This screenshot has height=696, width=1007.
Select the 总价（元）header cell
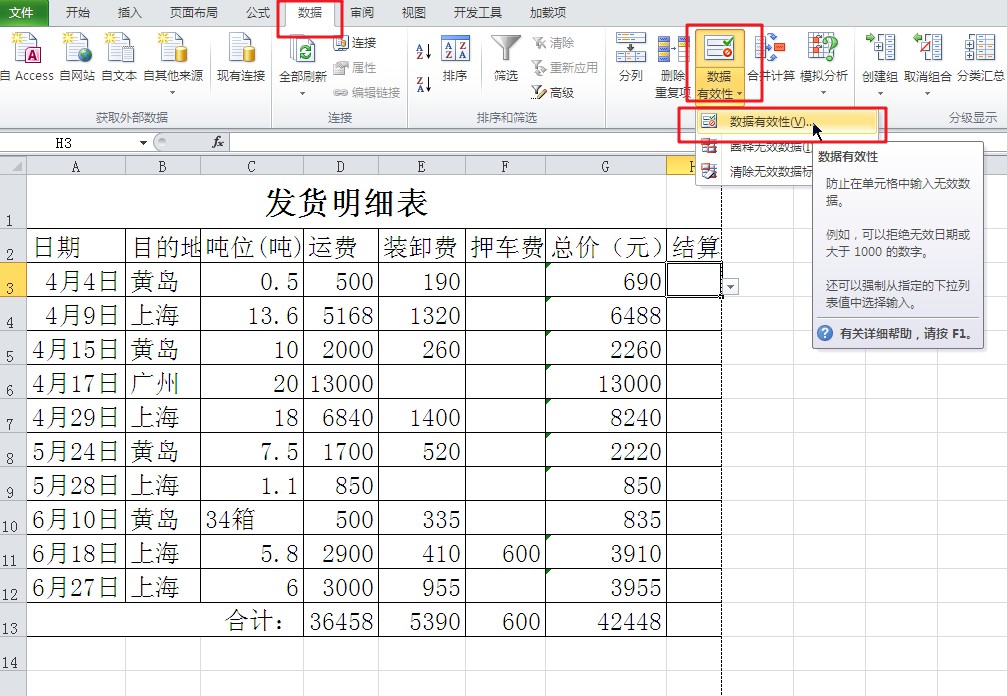point(606,245)
